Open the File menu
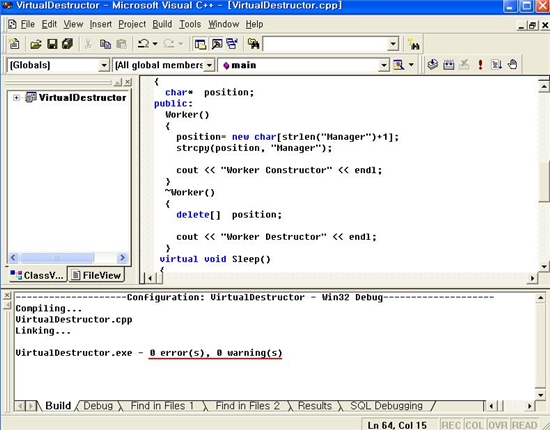 coord(27,24)
